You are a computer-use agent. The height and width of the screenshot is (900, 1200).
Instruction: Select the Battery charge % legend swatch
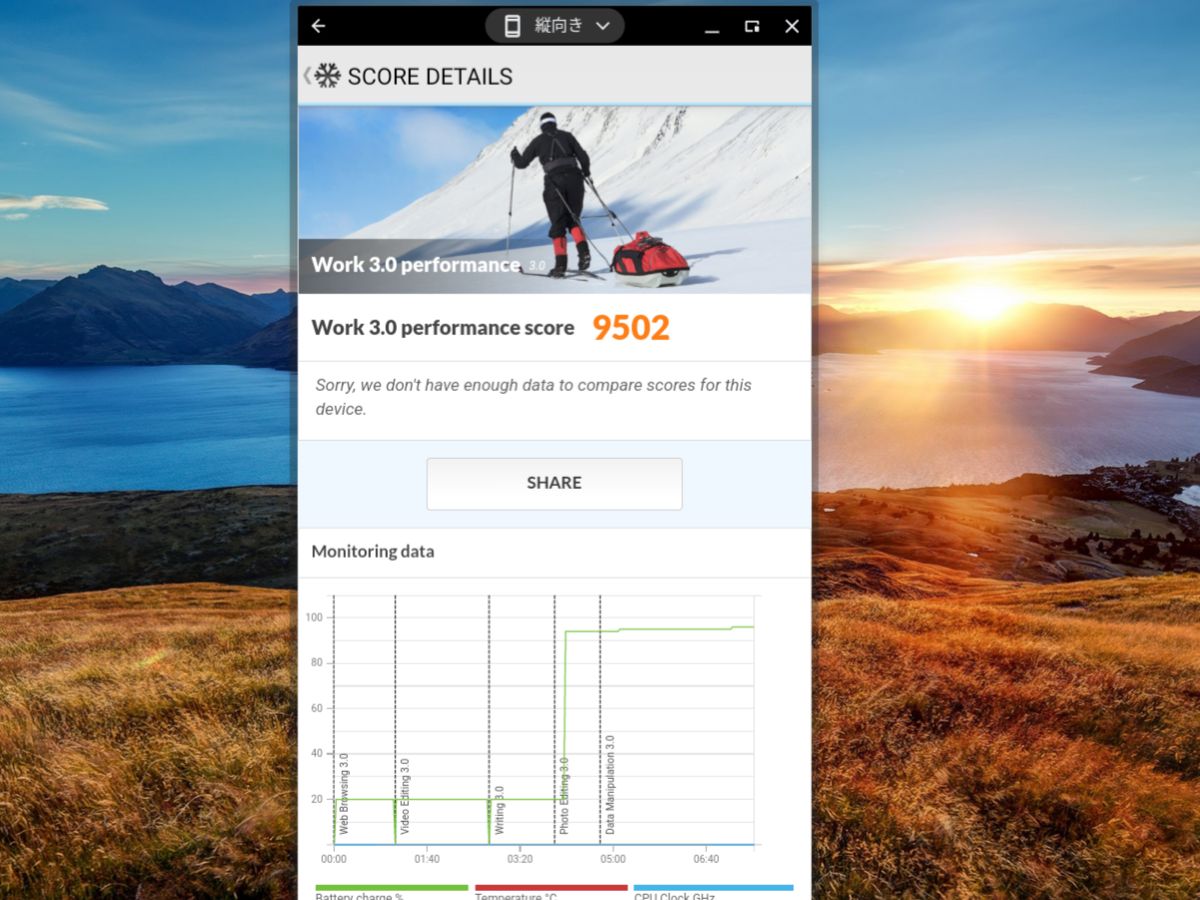coord(391,887)
